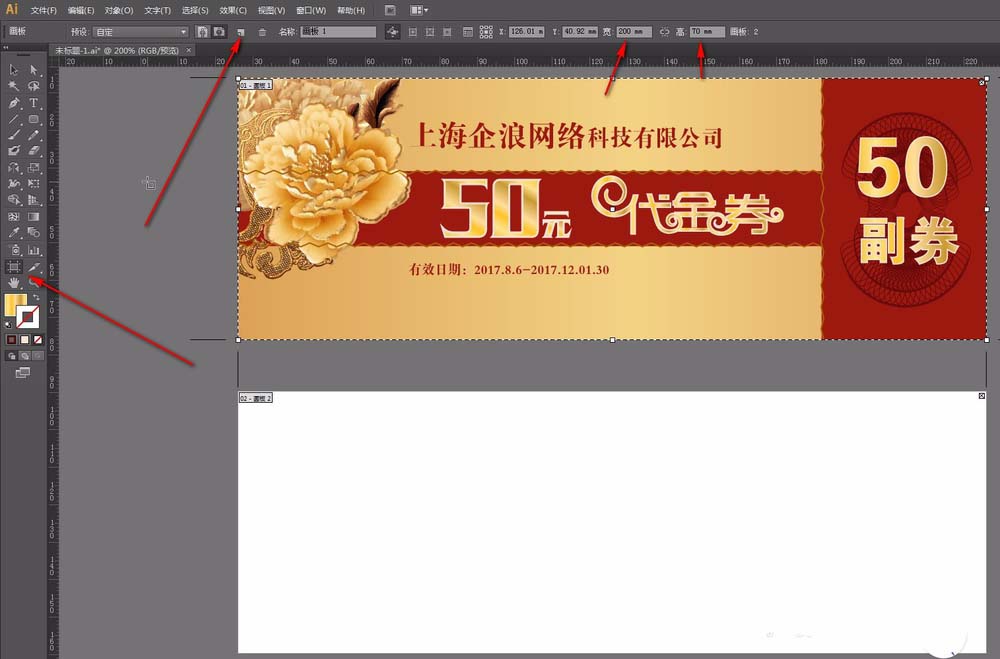Click the 高 height field showing 70 mm
Image resolution: width=1000 pixels, height=659 pixels.
[707, 31]
